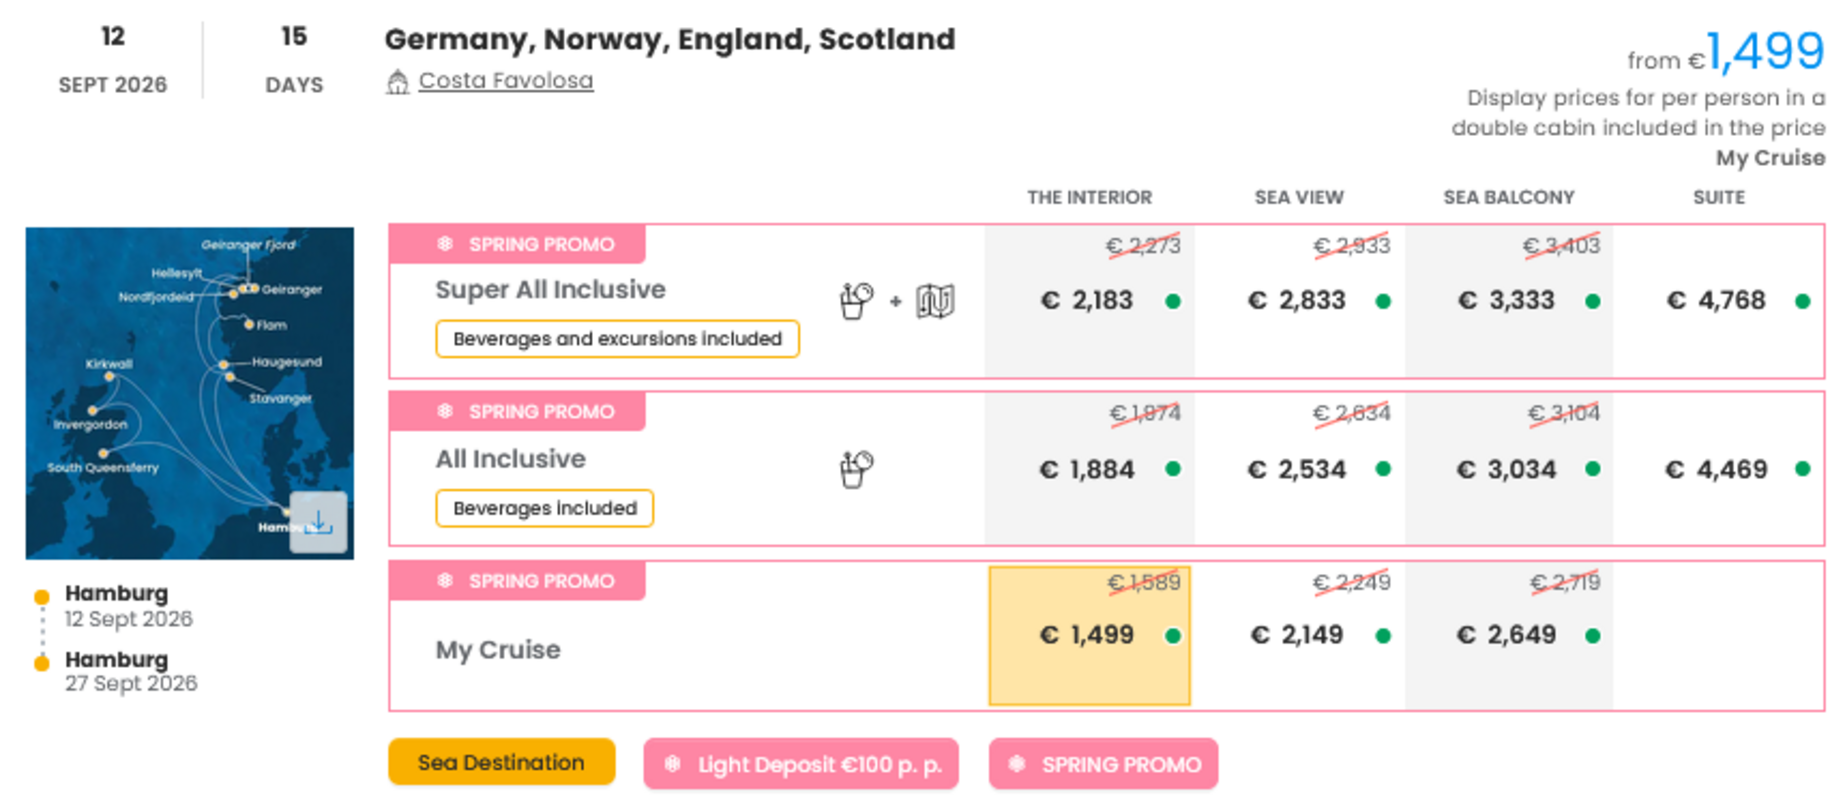Click the ship icon beside Costa Favolosa
Screen dimensions: 1845x800
(x=398, y=82)
